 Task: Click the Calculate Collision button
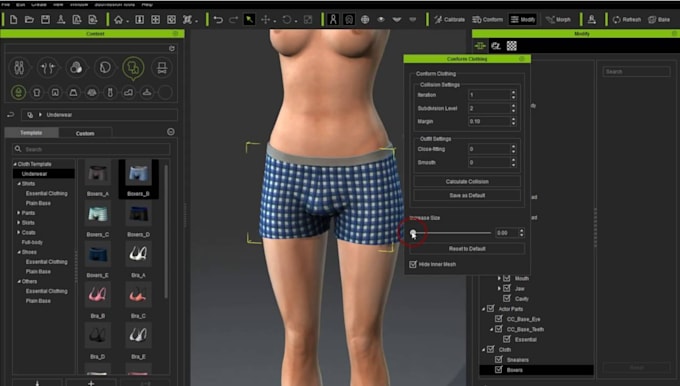467,182
